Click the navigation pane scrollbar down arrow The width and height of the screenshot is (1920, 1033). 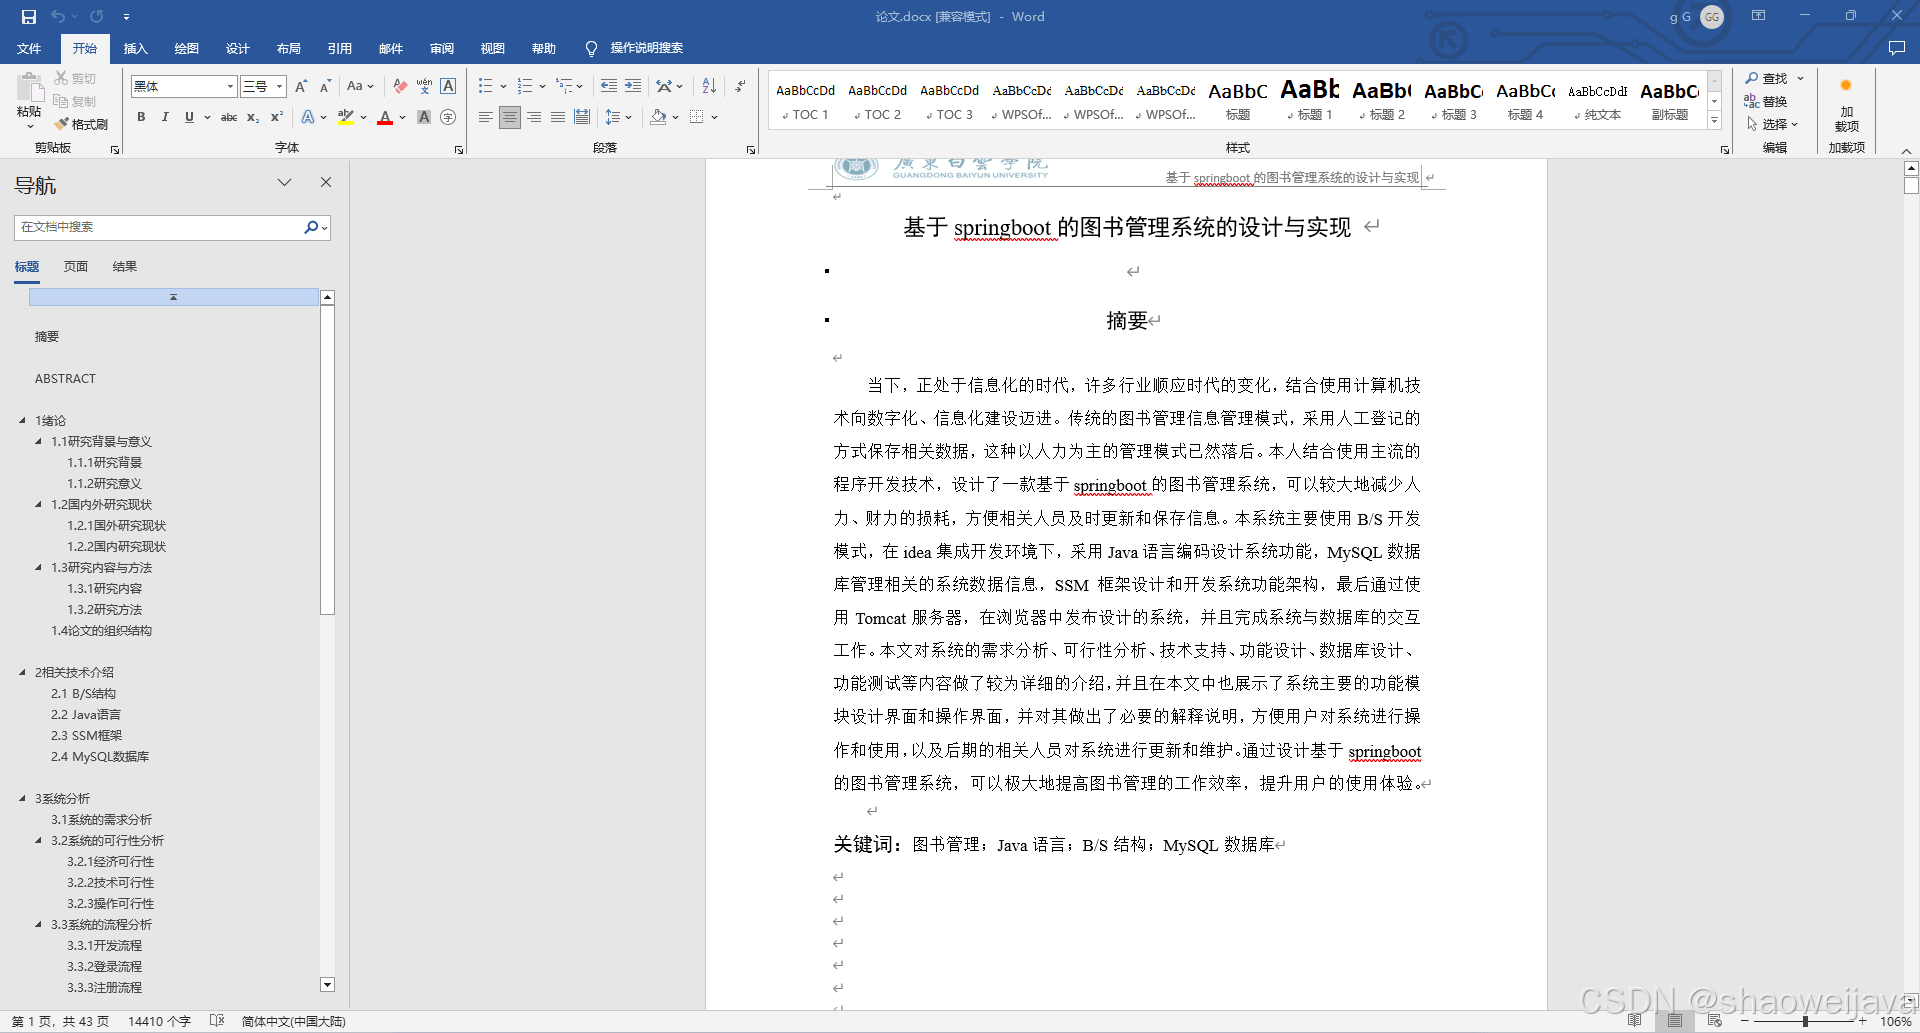pos(327,984)
